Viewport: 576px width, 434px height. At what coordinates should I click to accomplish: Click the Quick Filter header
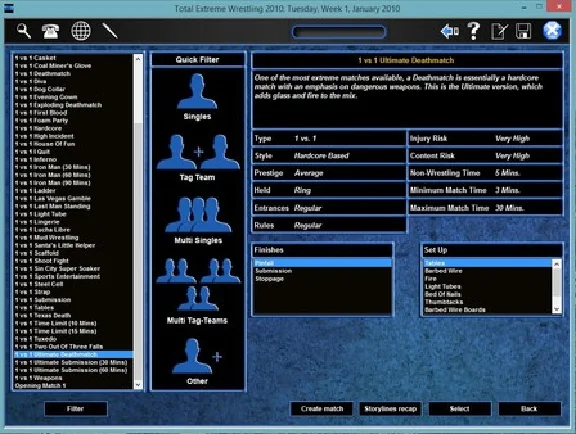pos(198,60)
